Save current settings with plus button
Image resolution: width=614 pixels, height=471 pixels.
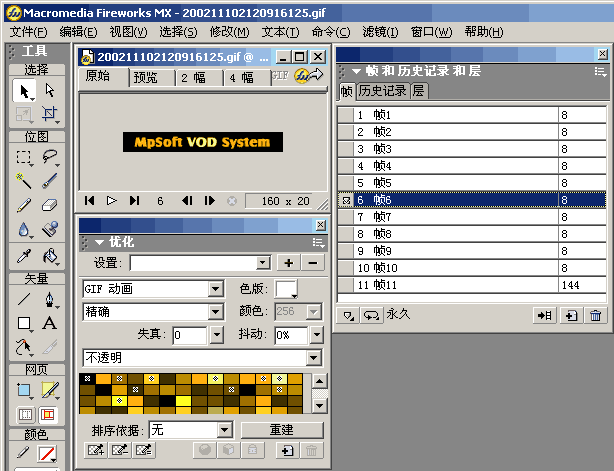coord(289,263)
